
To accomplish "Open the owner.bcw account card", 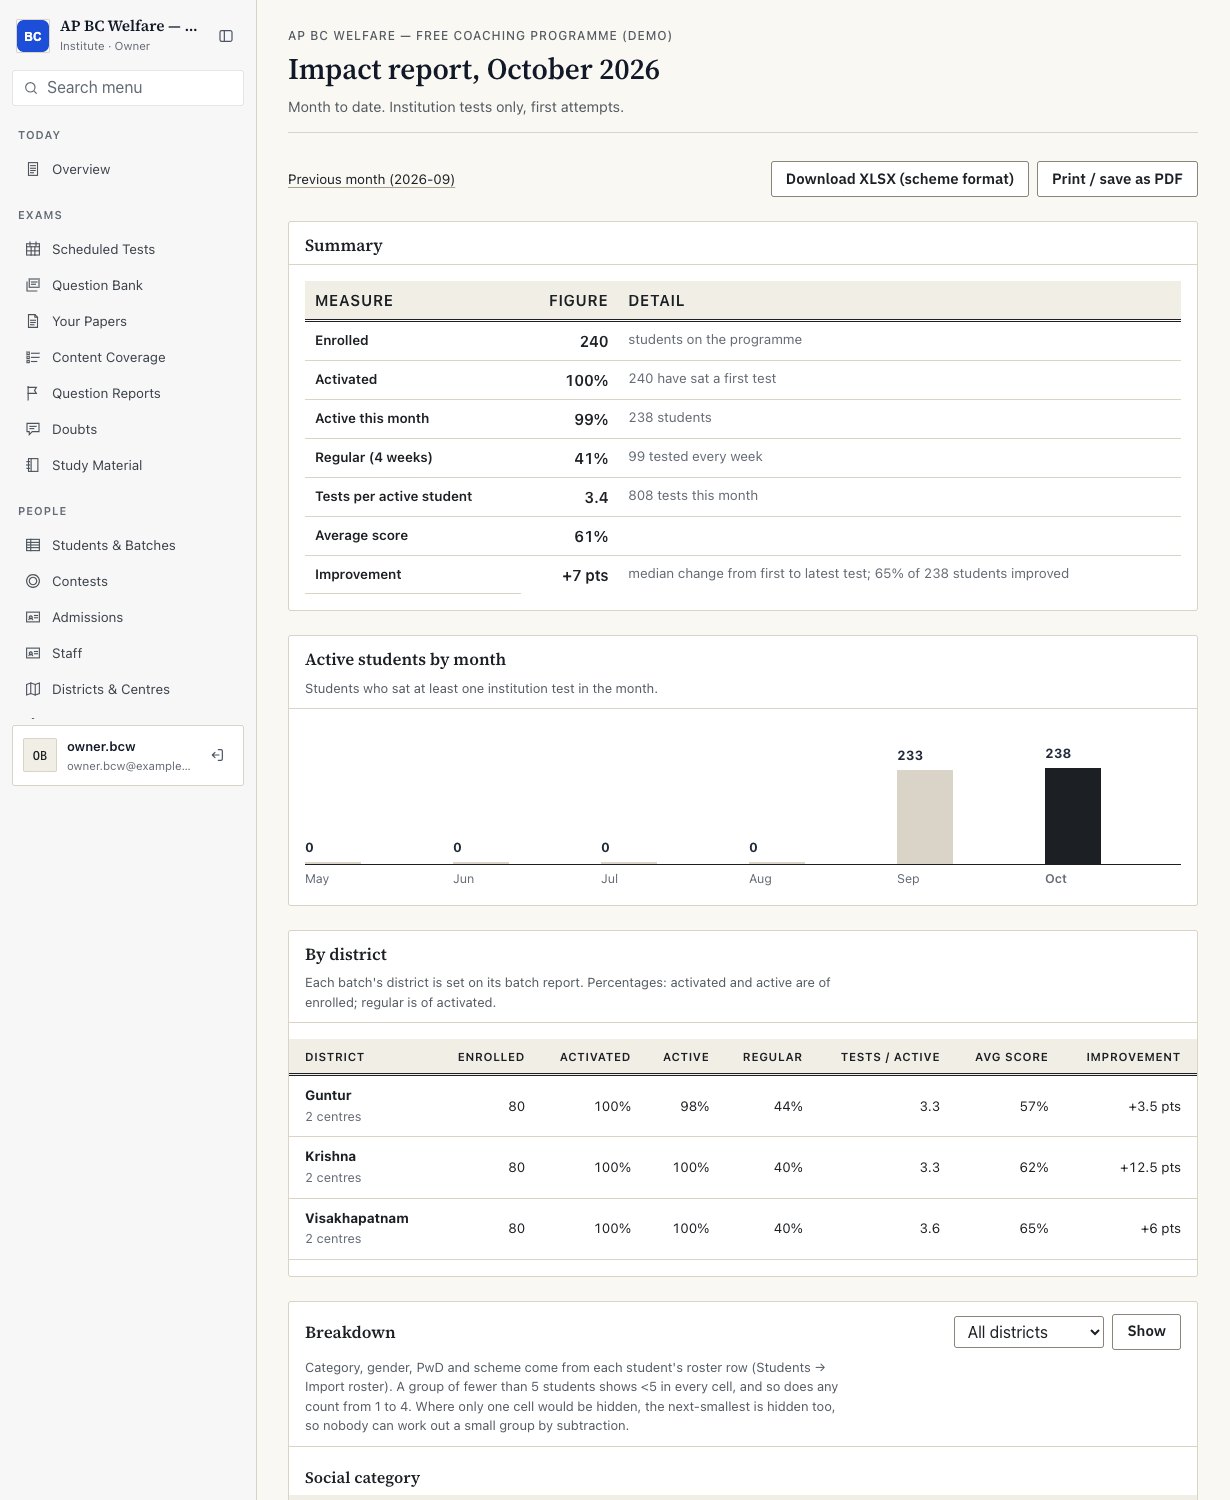I will click(x=128, y=755).
